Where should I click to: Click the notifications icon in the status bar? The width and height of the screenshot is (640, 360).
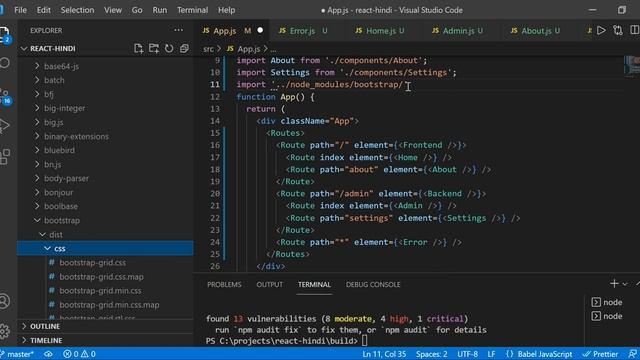tap(633, 354)
